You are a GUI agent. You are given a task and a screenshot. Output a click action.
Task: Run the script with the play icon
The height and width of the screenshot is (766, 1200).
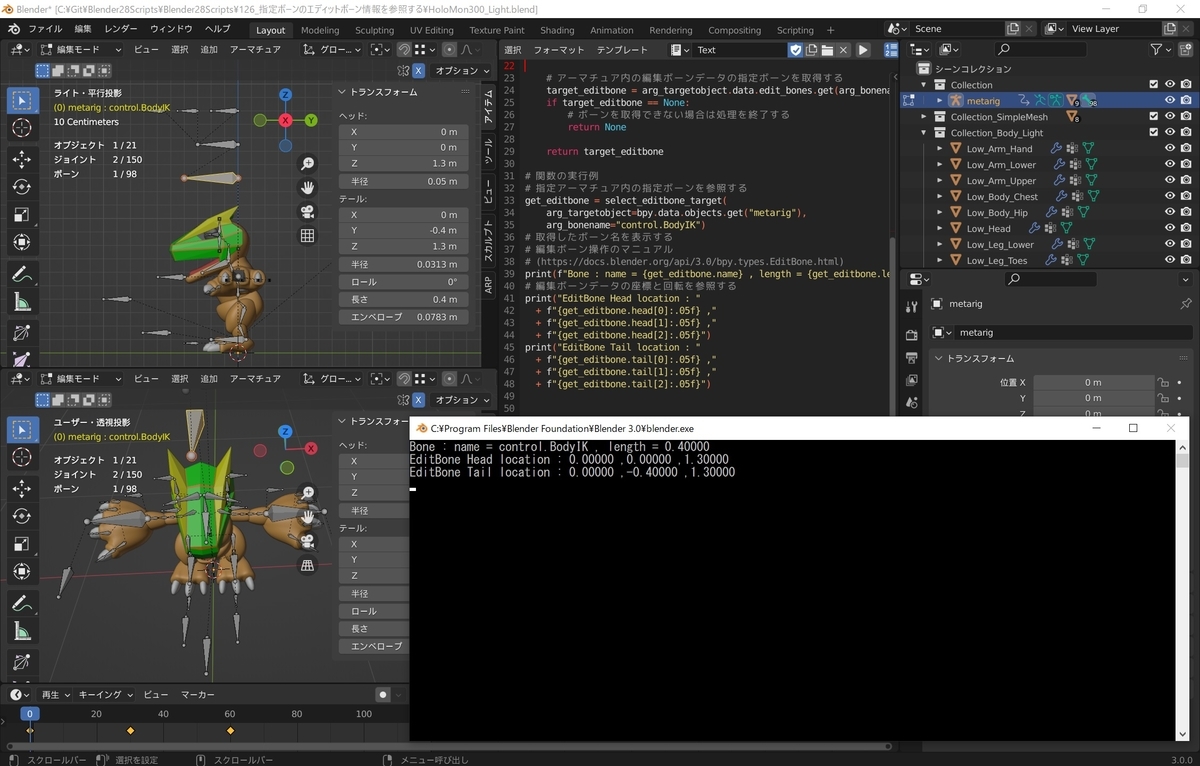click(864, 49)
